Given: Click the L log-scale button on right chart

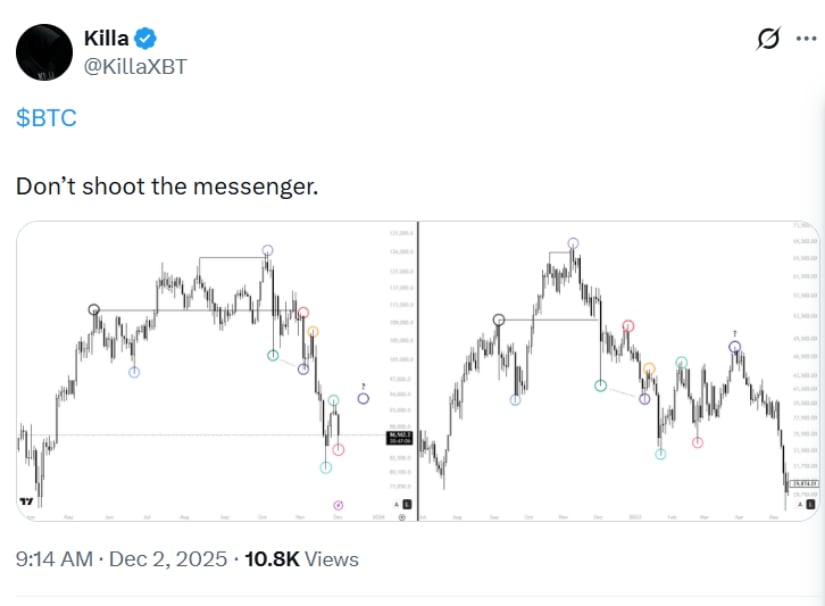Looking at the screenshot, I should coord(809,506).
